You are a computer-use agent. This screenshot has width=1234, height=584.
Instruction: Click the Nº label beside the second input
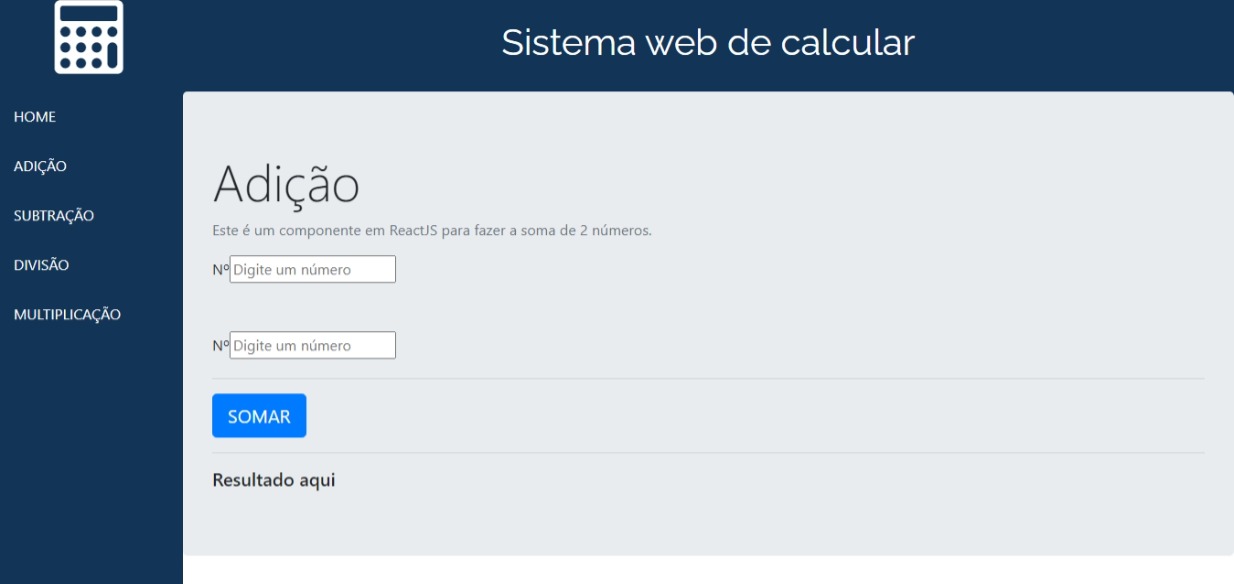click(219, 345)
